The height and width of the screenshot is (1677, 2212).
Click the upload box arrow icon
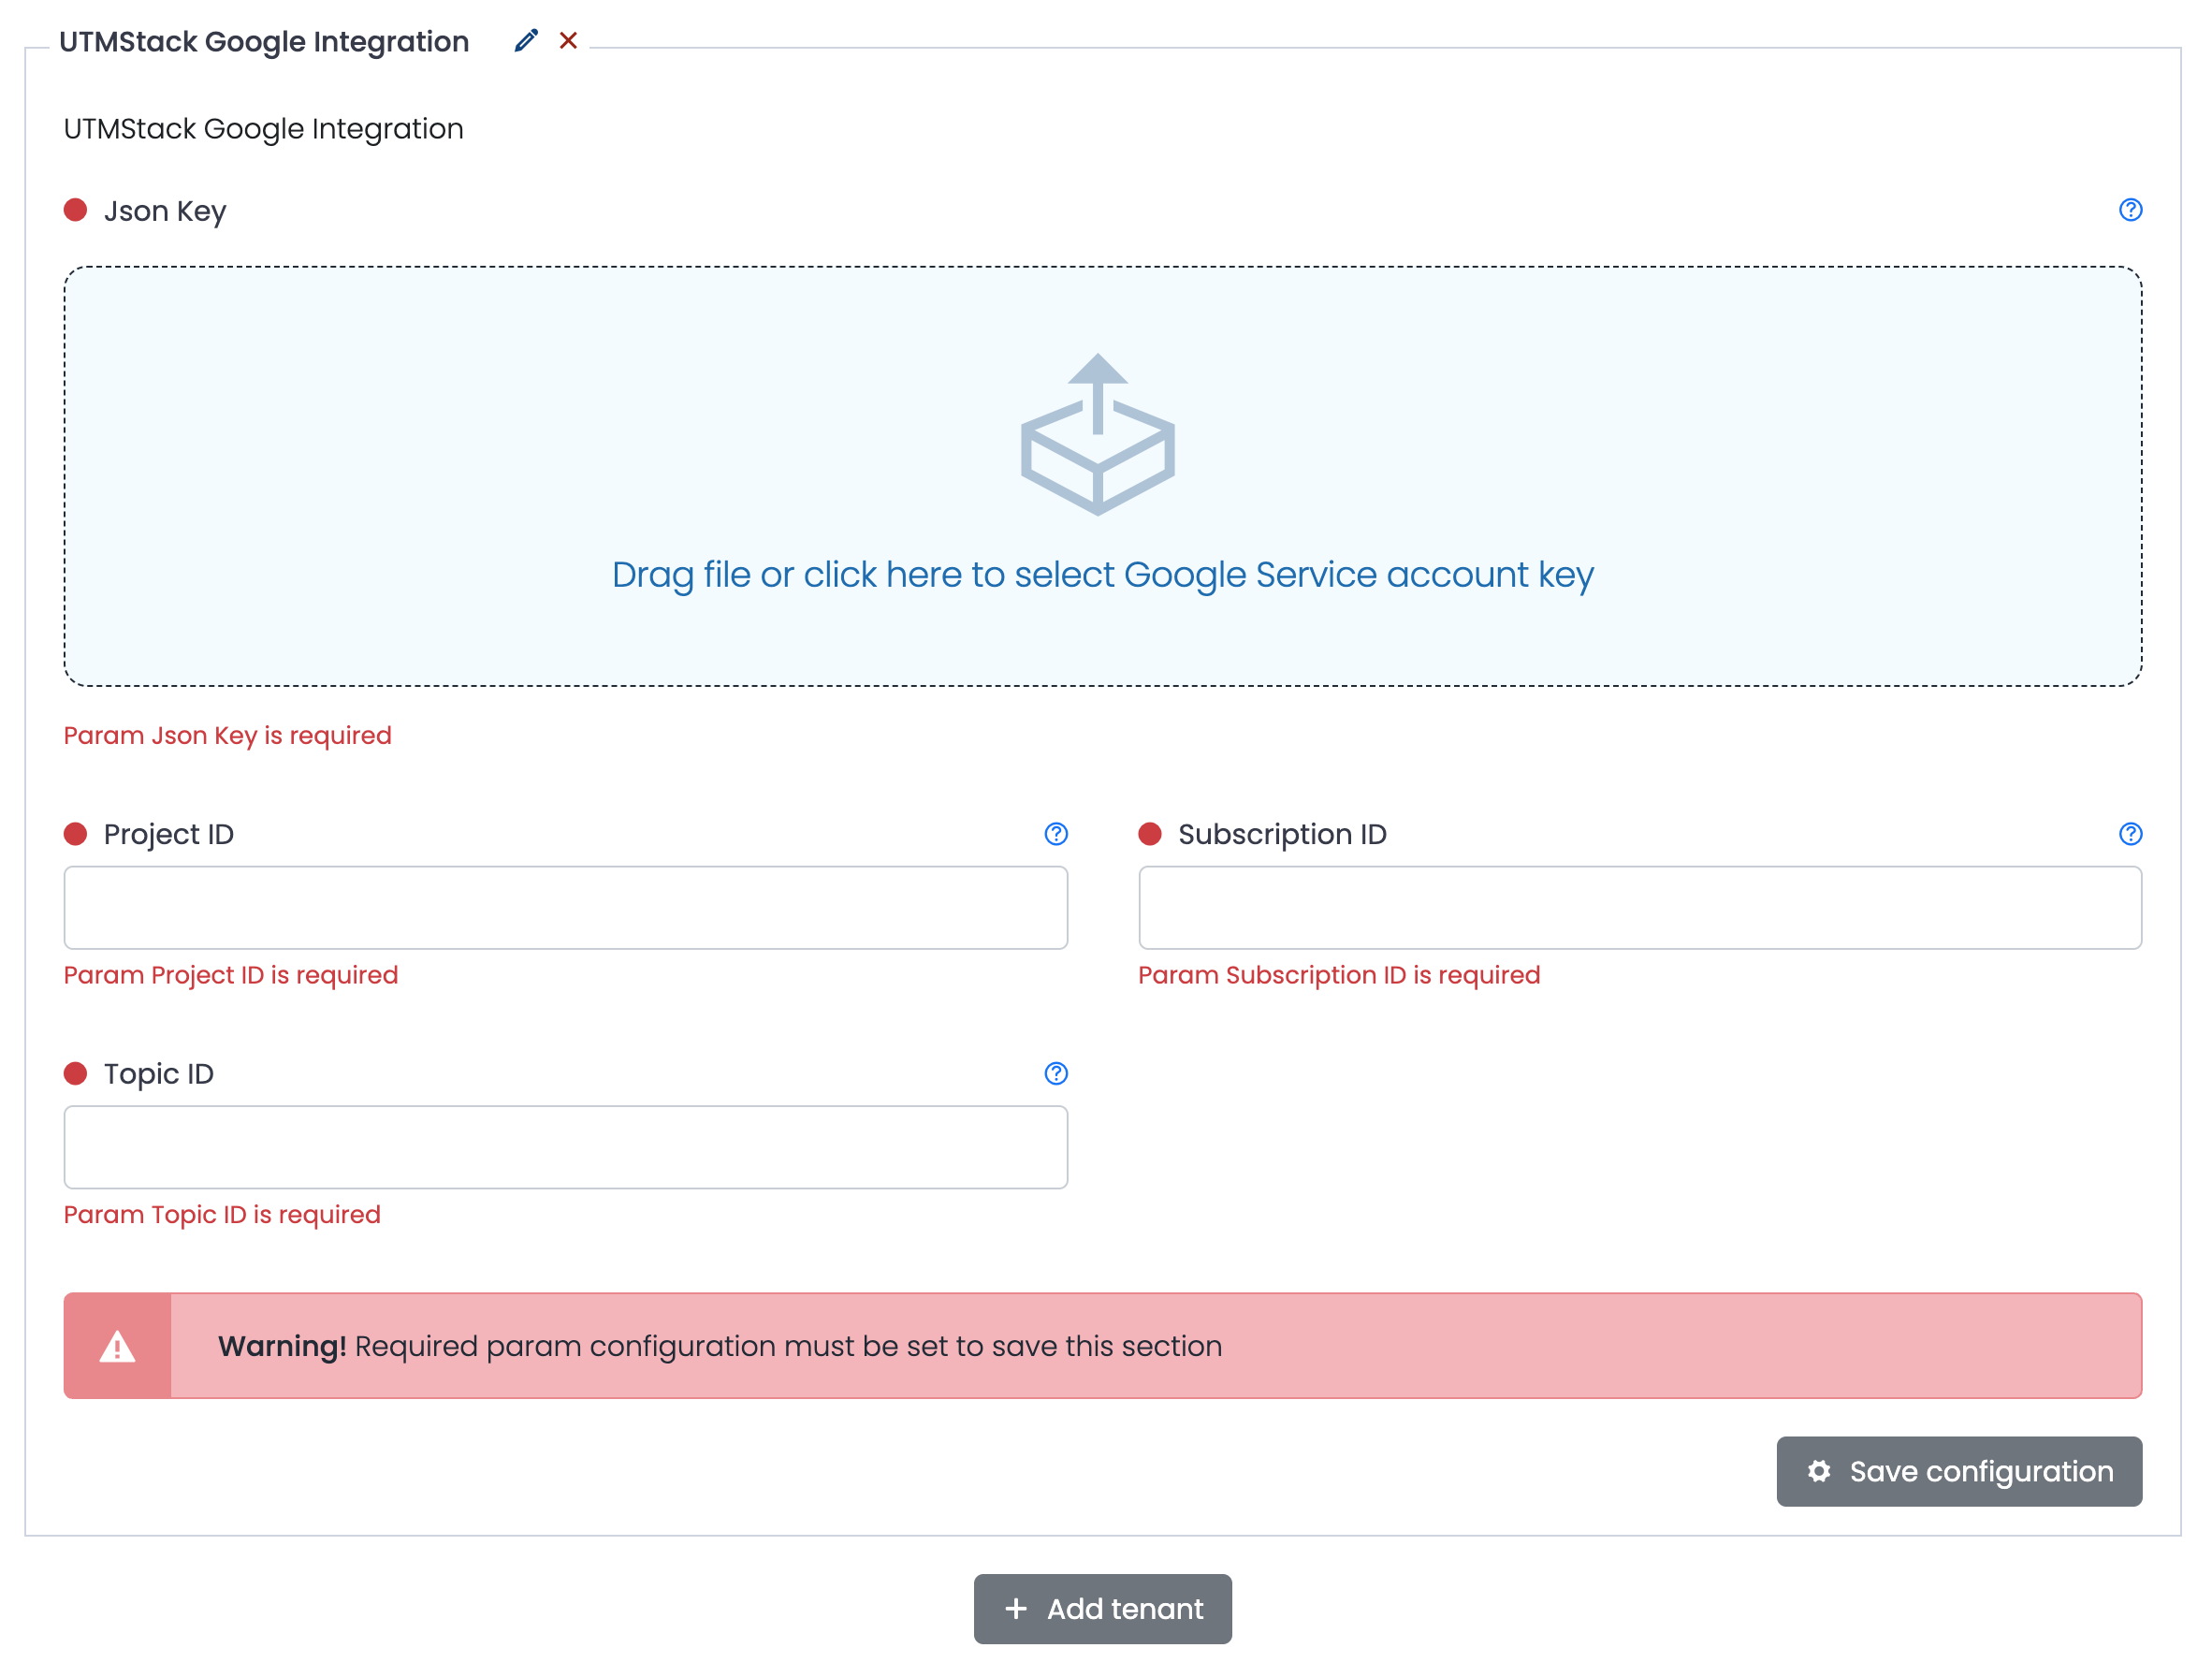click(x=1097, y=434)
